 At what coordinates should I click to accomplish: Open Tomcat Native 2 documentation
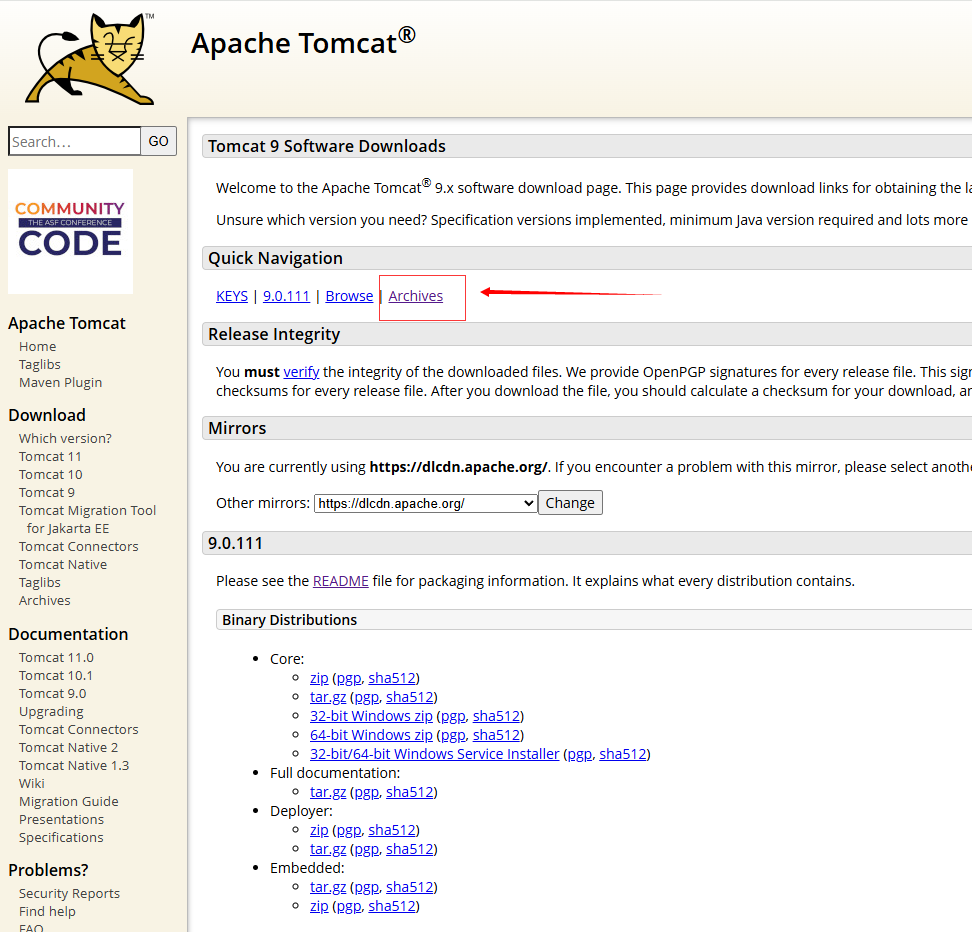69,747
